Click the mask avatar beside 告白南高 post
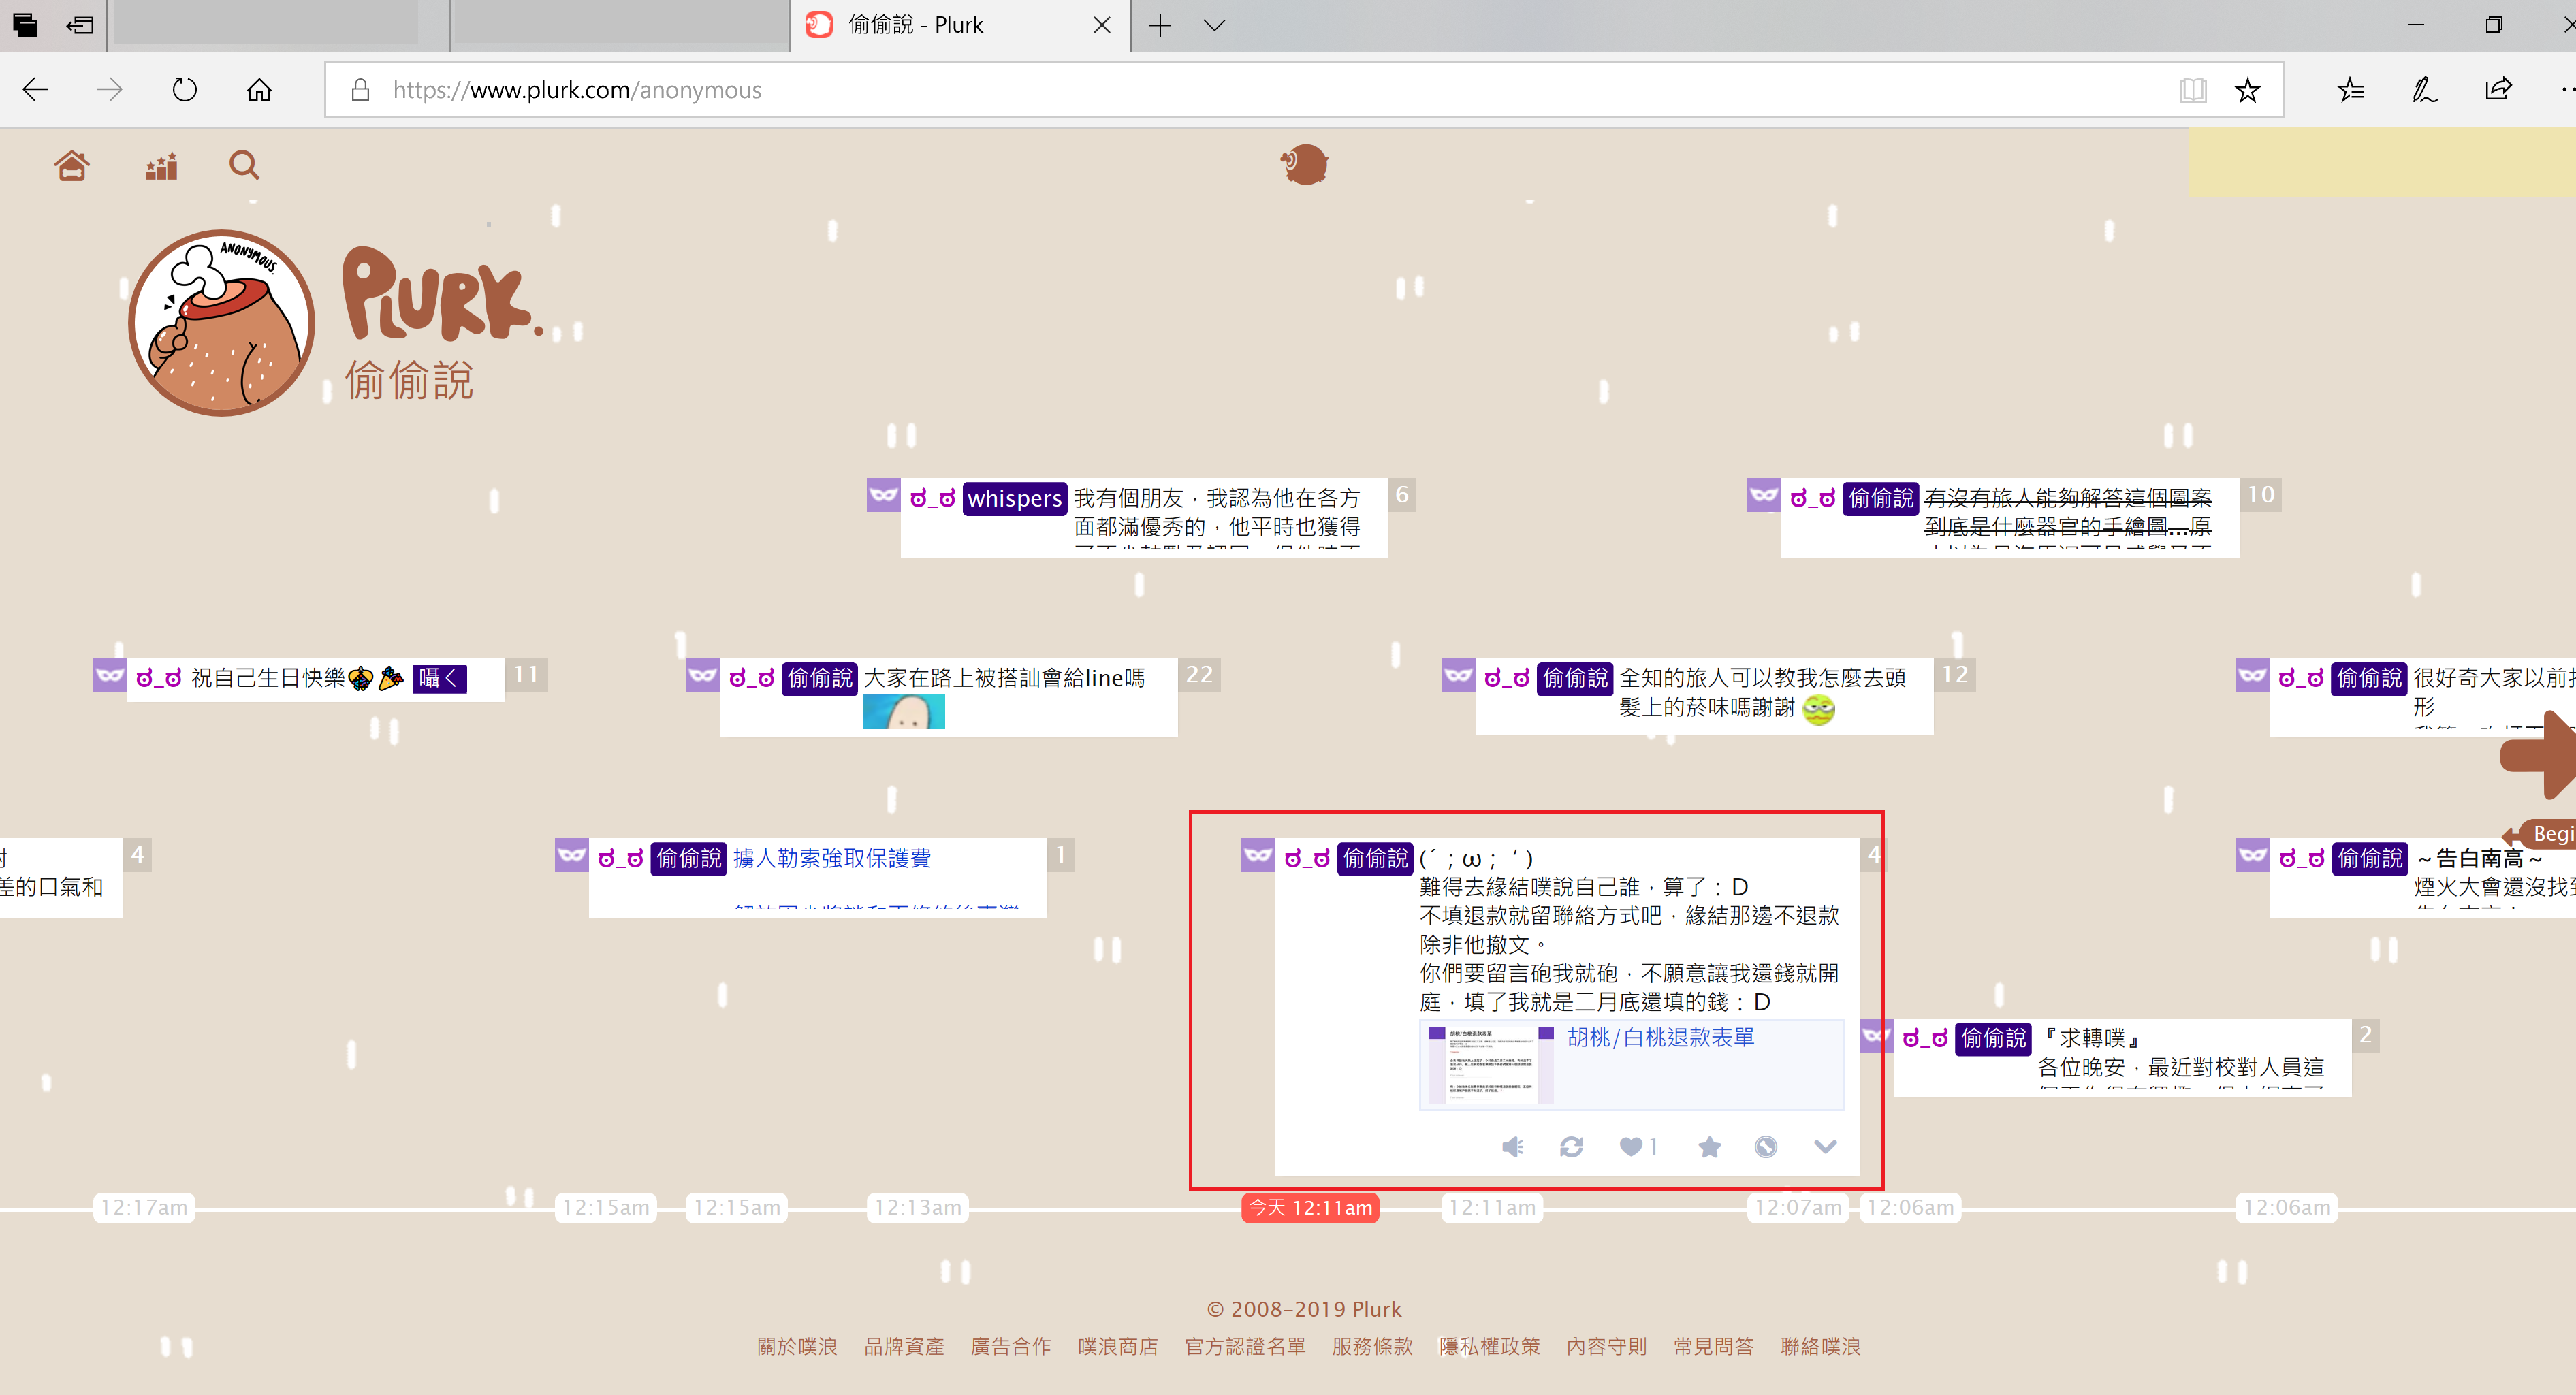The image size is (2576, 1395). click(2252, 855)
